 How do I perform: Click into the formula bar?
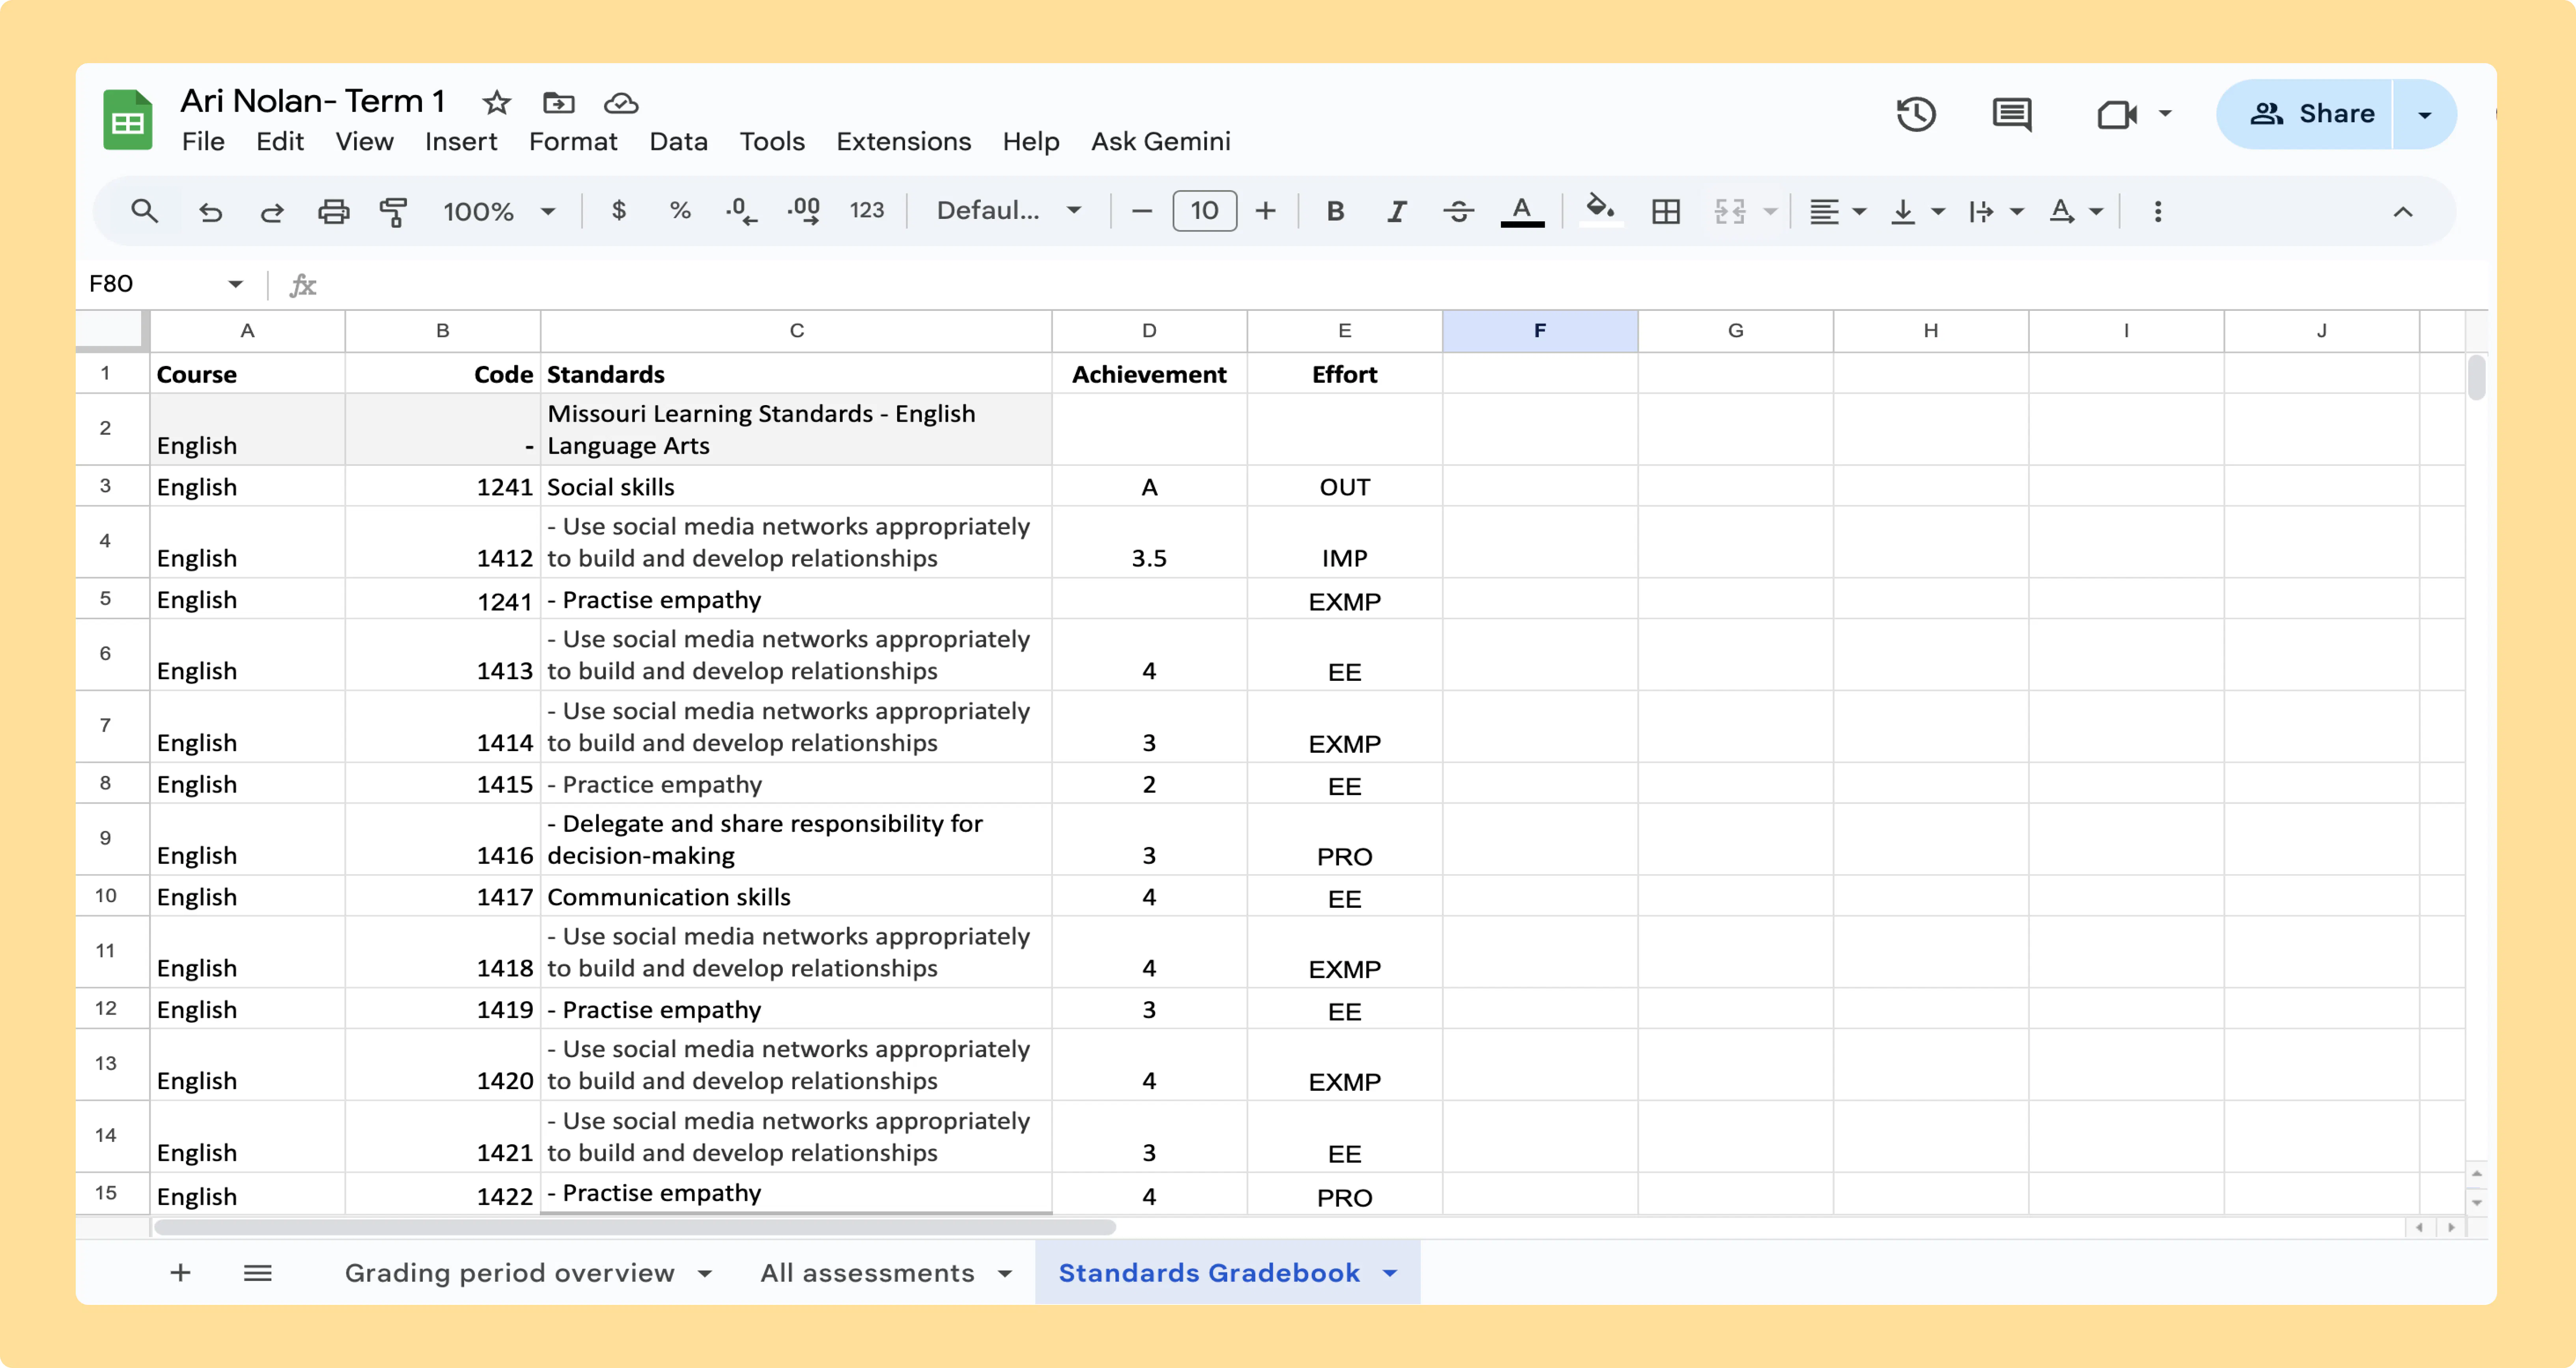tap(1400, 284)
